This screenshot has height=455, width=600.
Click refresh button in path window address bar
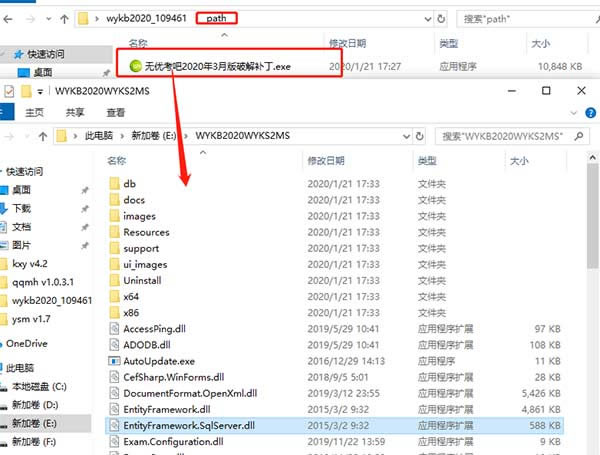pyautogui.click(x=441, y=19)
